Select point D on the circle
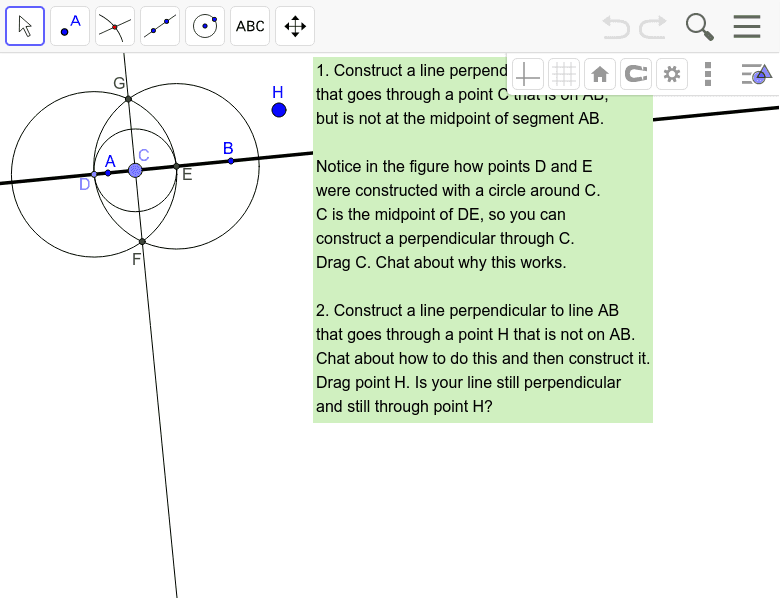Screen dimensions: 781x600 pos(94,174)
